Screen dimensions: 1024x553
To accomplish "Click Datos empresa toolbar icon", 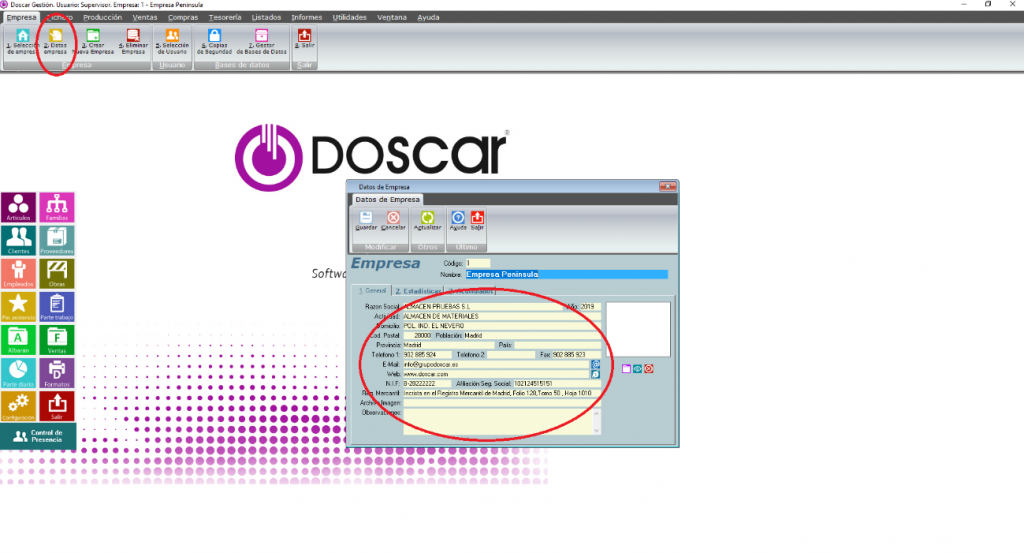I will (56, 42).
